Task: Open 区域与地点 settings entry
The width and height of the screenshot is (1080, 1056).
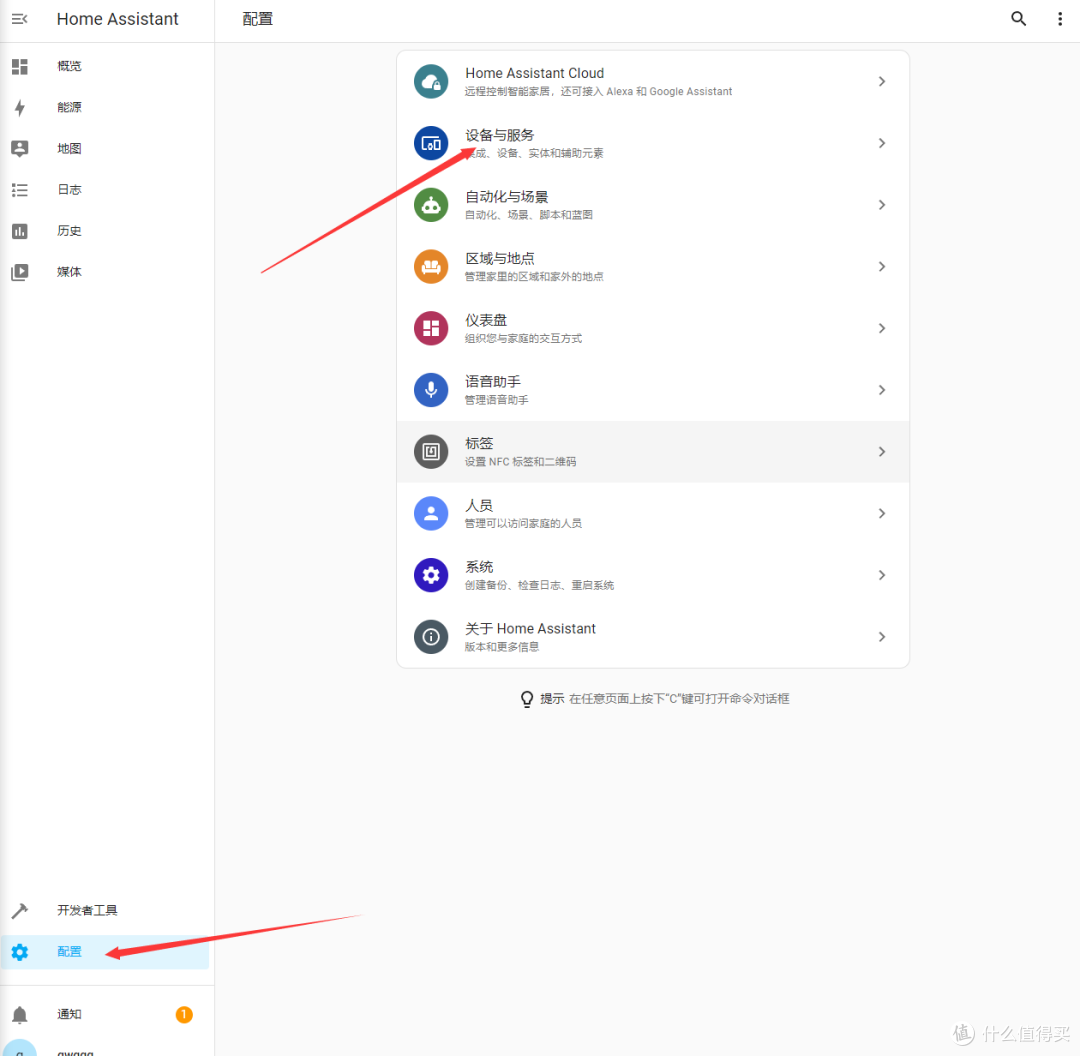Action: click(653, 267)
